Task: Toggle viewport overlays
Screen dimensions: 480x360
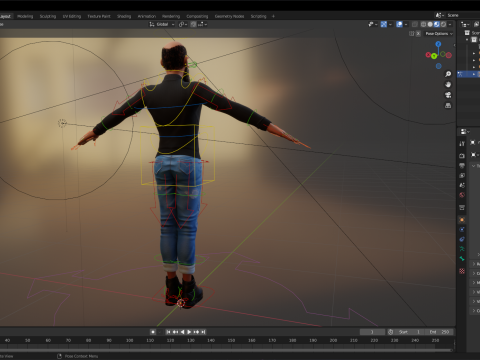Action: pyautogui.click(x=399, y=24)
